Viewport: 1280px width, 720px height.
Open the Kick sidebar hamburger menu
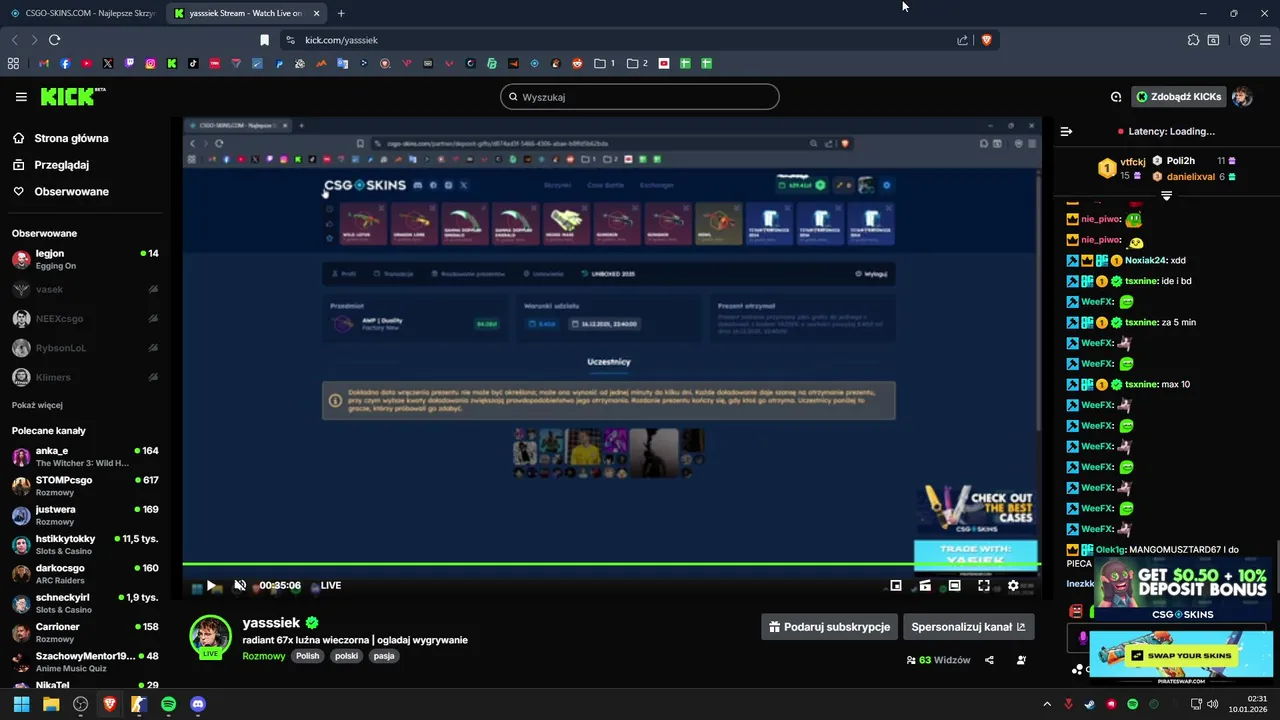(x=21, y=97)
